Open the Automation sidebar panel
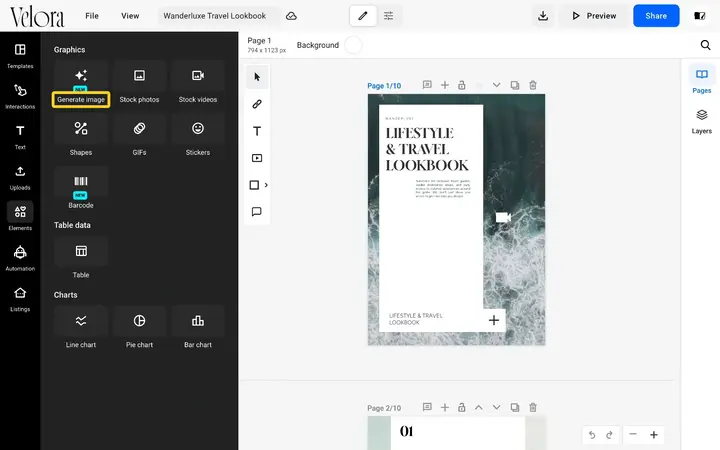 tap(20, 259)
